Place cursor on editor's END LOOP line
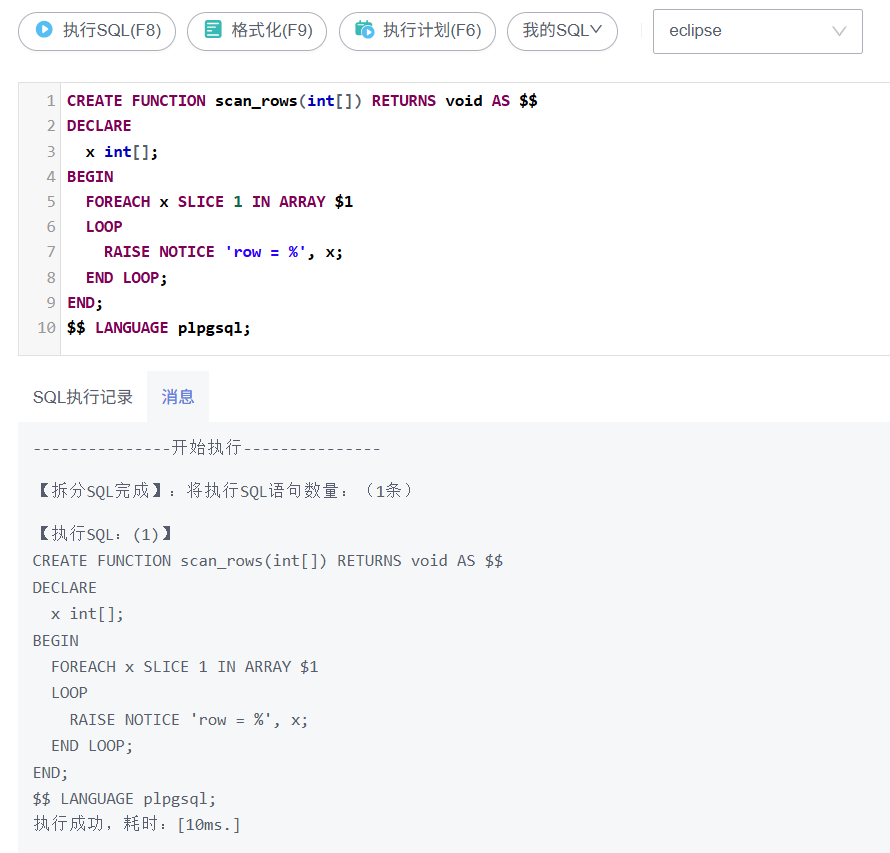The height and width of the screenshot is (853, 890). tap(127, 278)
